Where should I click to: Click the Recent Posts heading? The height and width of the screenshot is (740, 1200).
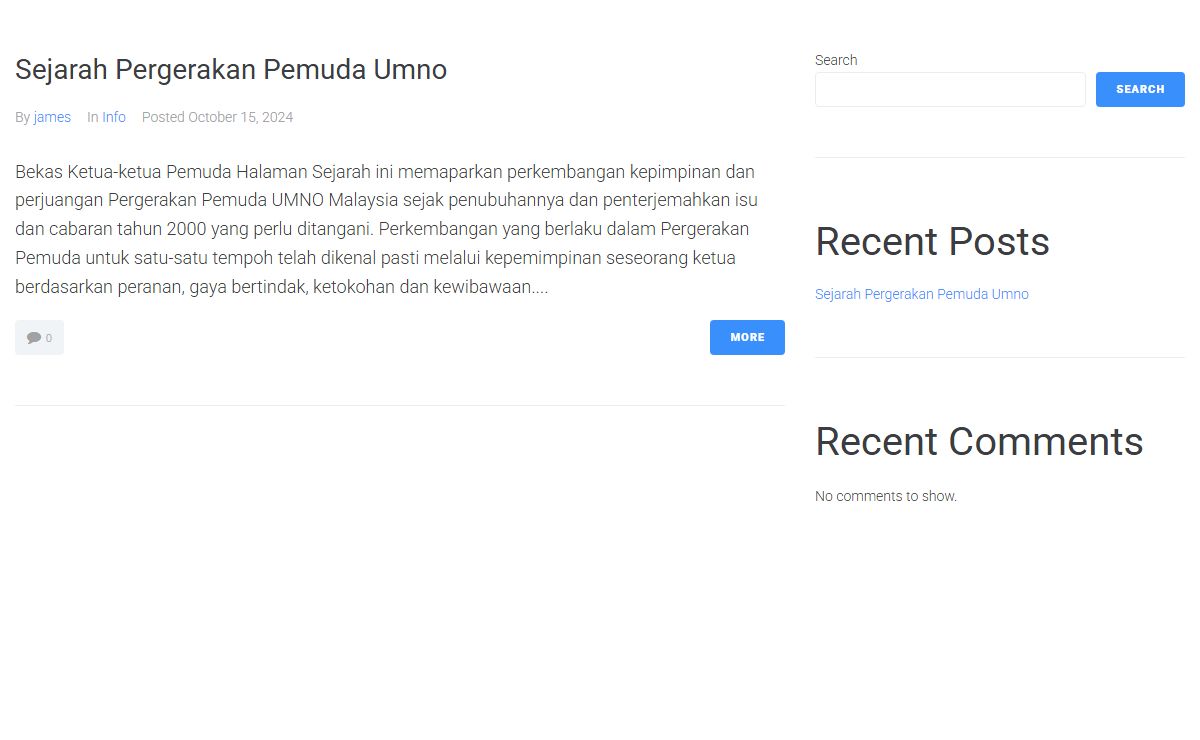point(932,242)
